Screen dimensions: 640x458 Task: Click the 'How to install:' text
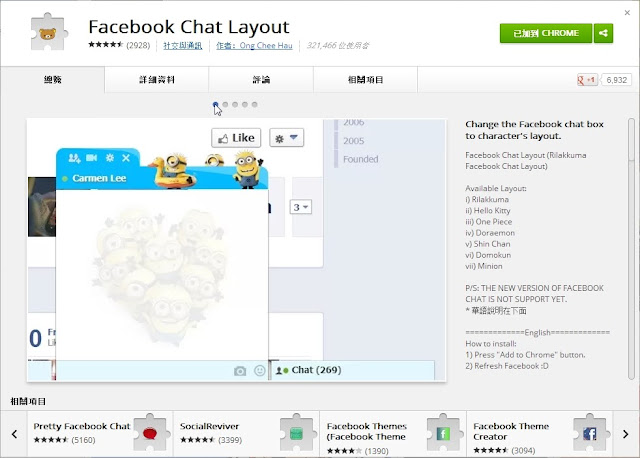tap(491, 344)
